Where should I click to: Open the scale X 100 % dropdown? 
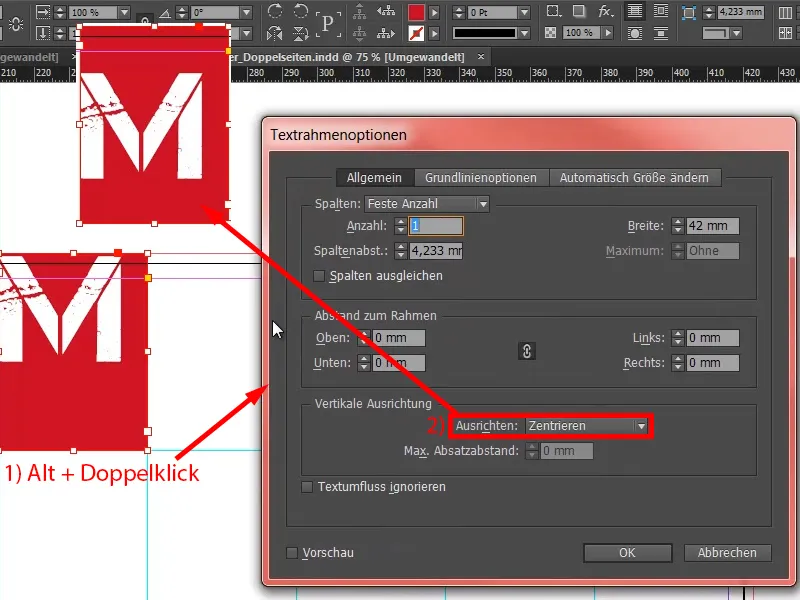124,12
